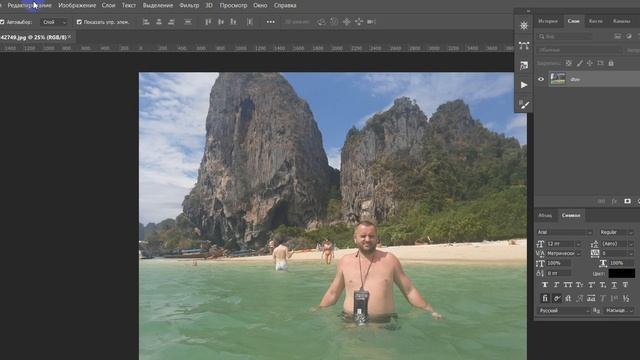Image resolution: width=640 pixels, height=360 pixels.
Task: Select 3D camera video icon
Action: pos(371,22)
